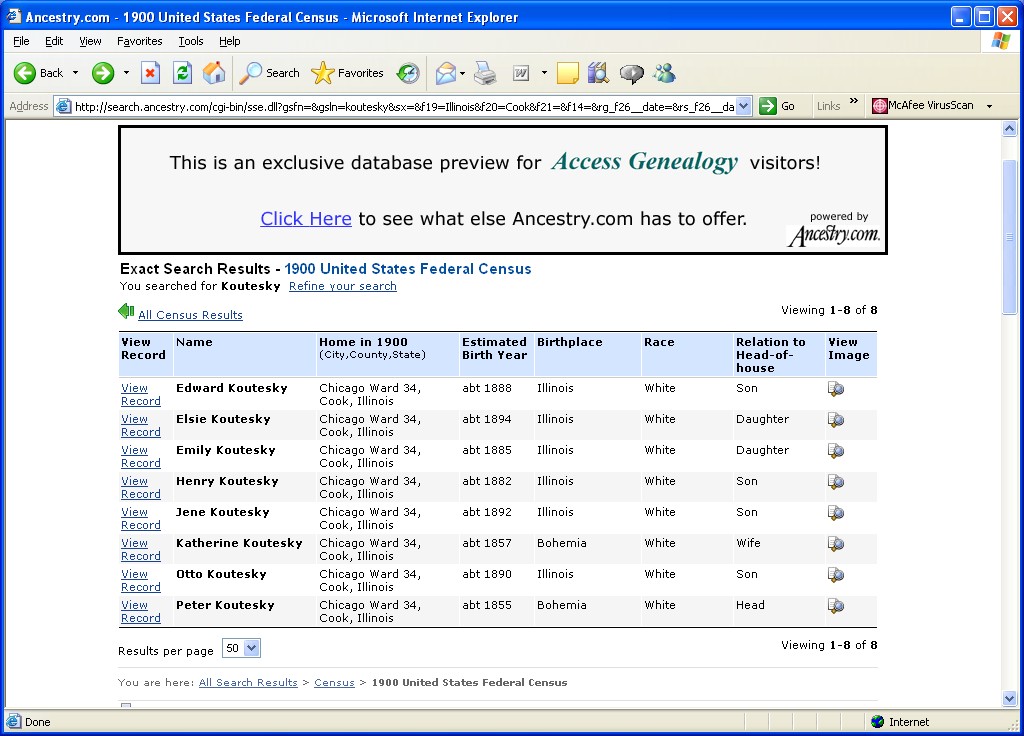Edit with Microsoft Word icon

[521, 72]
